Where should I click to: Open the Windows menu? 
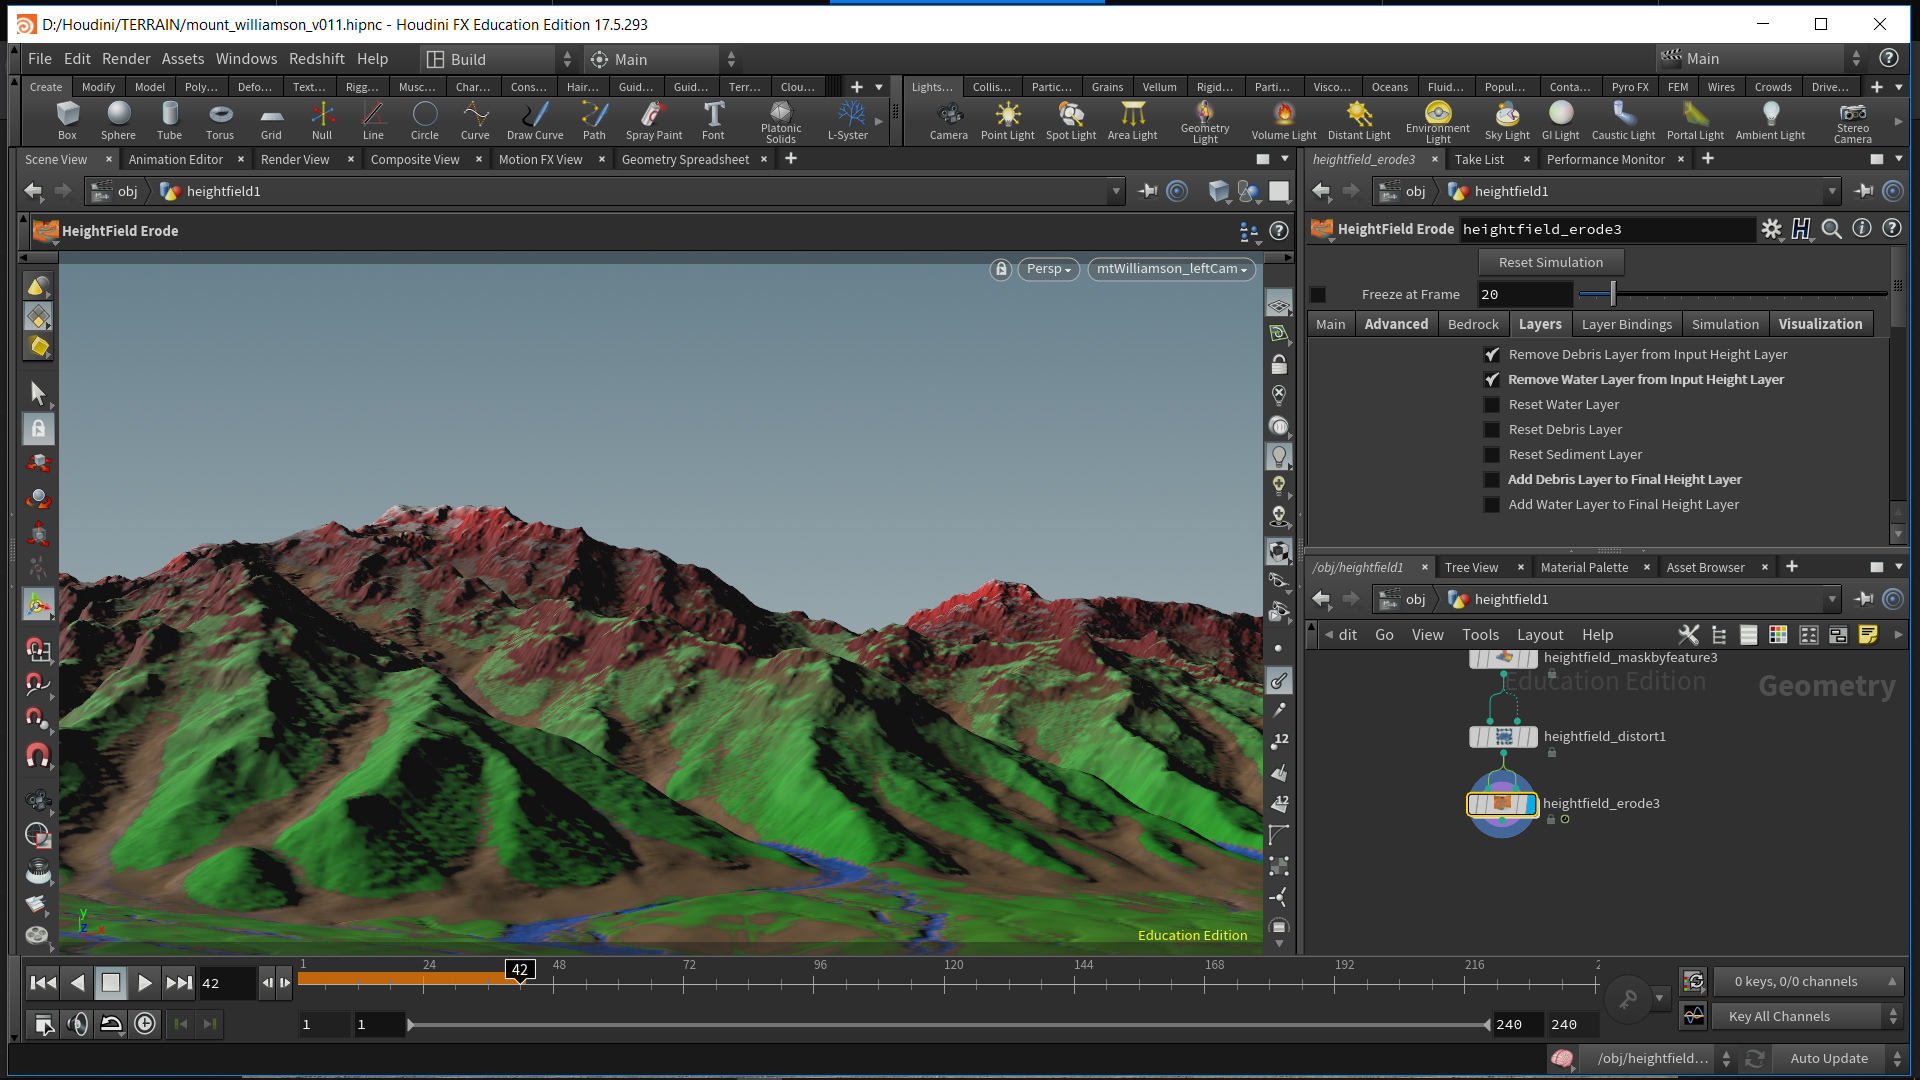coord(246,59)
